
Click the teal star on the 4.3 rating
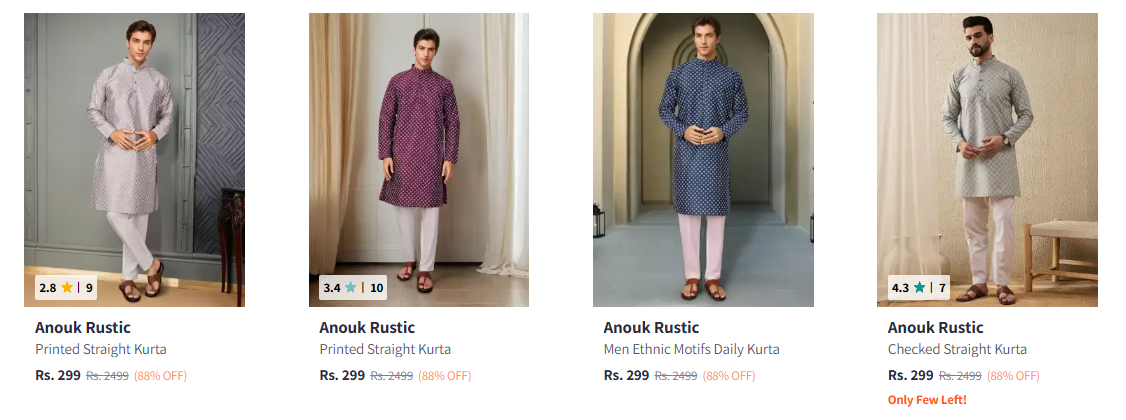click(x=919, y=288)
